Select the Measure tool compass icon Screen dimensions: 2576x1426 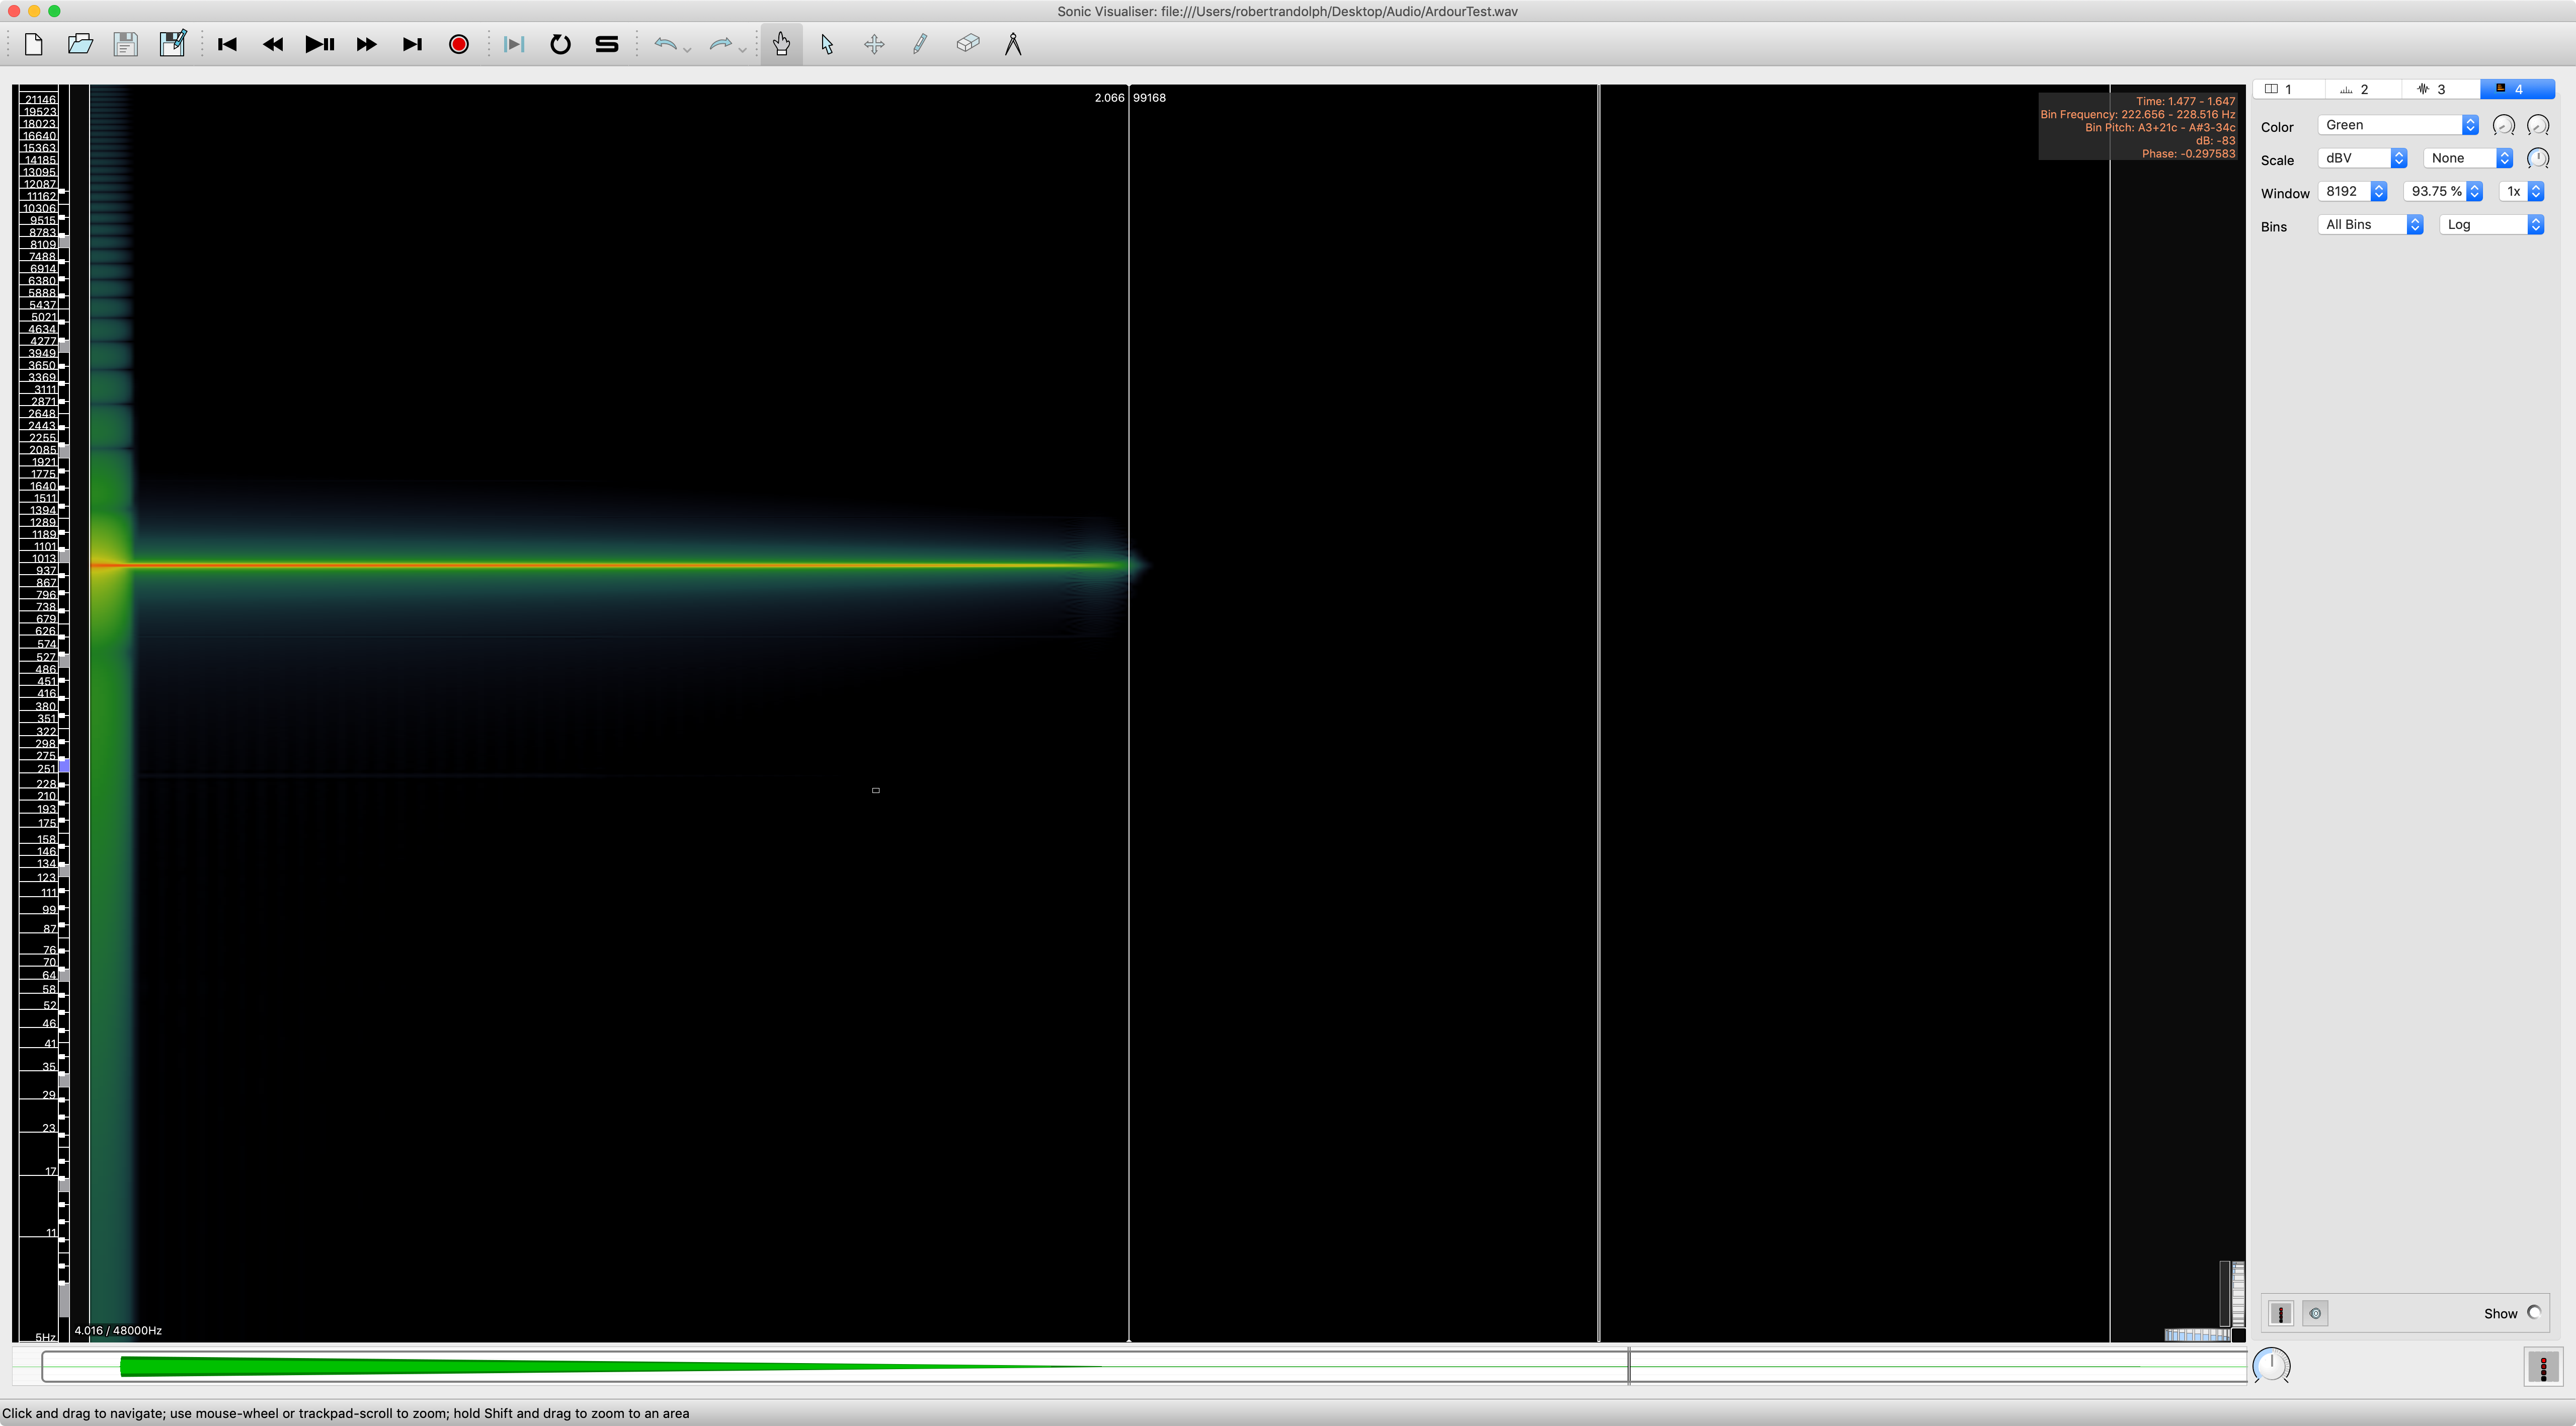pyautogui.click(x=1013, y=44)
